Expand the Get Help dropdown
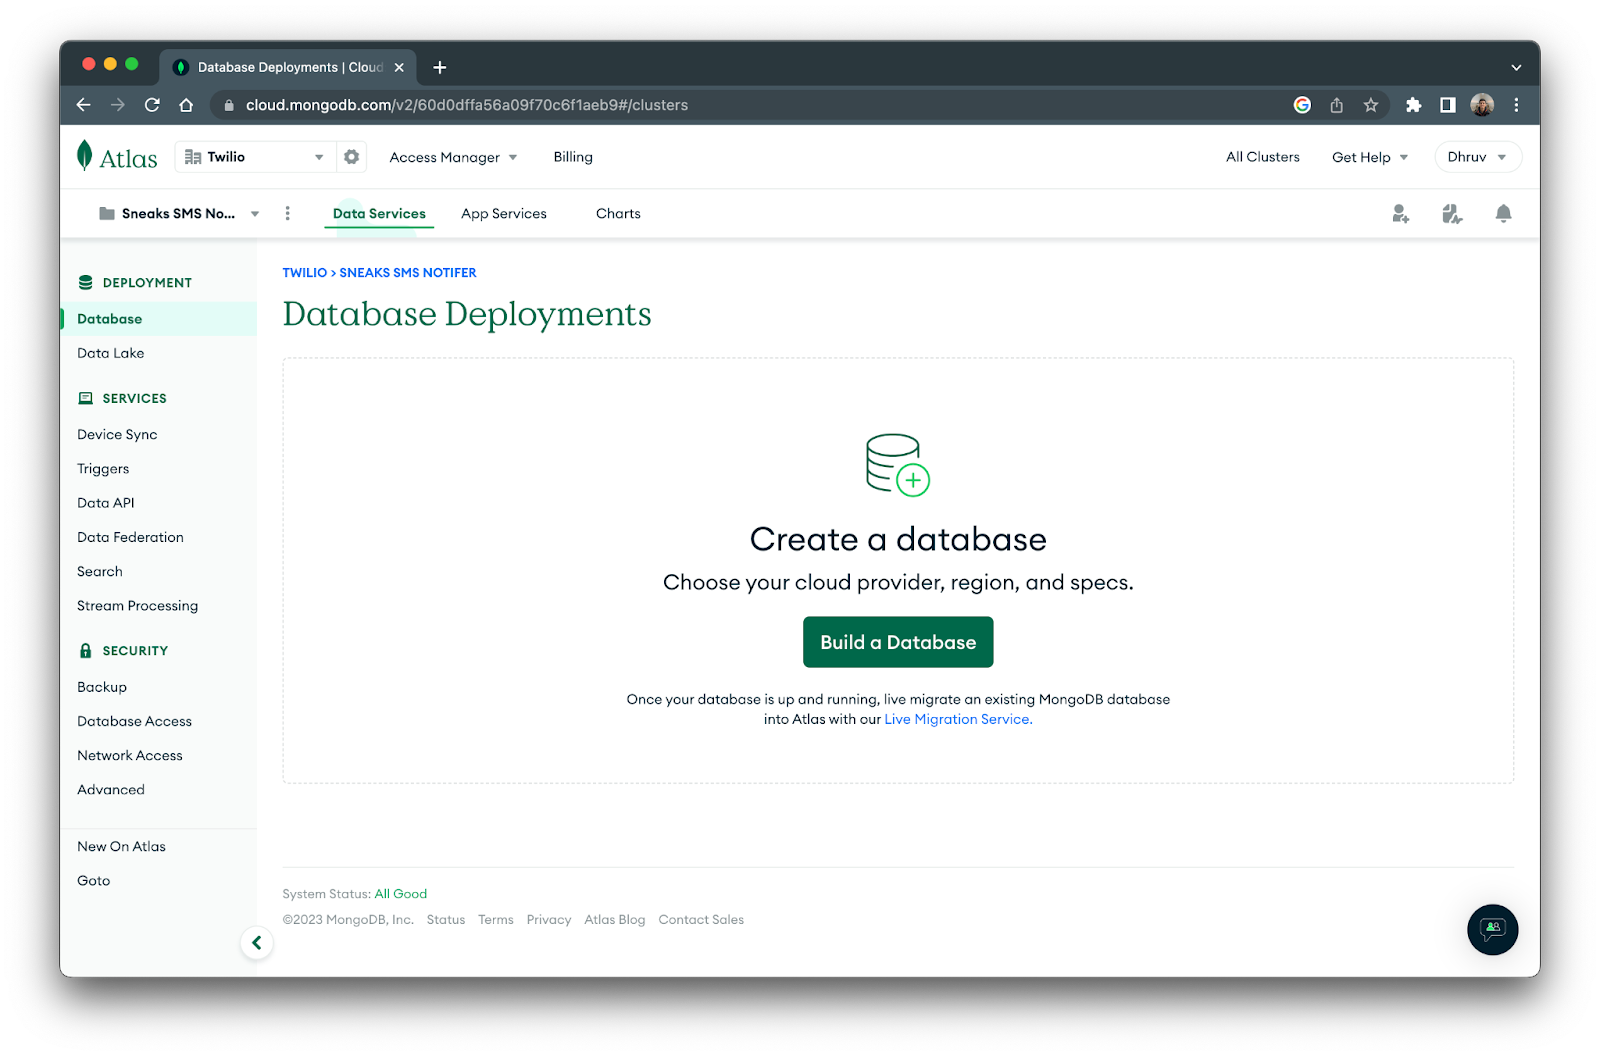1600x1056 pixels. (1370, 157)
